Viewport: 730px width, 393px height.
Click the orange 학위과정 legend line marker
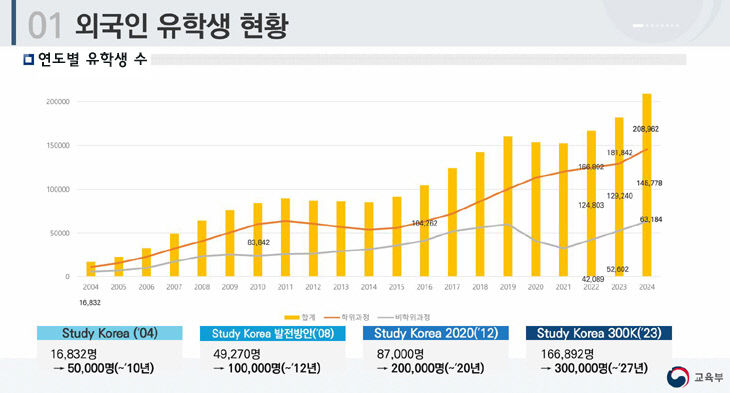pos(332,318)
